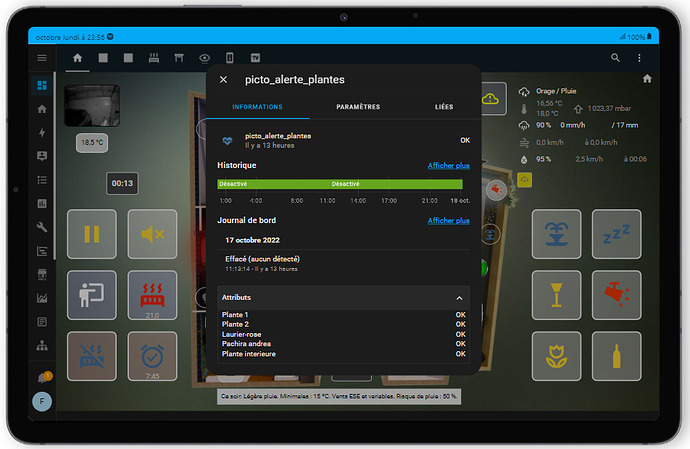The image size is (690, 449).
Task: Switch to the Paramètres tab
Action: [x=357, y=106]
